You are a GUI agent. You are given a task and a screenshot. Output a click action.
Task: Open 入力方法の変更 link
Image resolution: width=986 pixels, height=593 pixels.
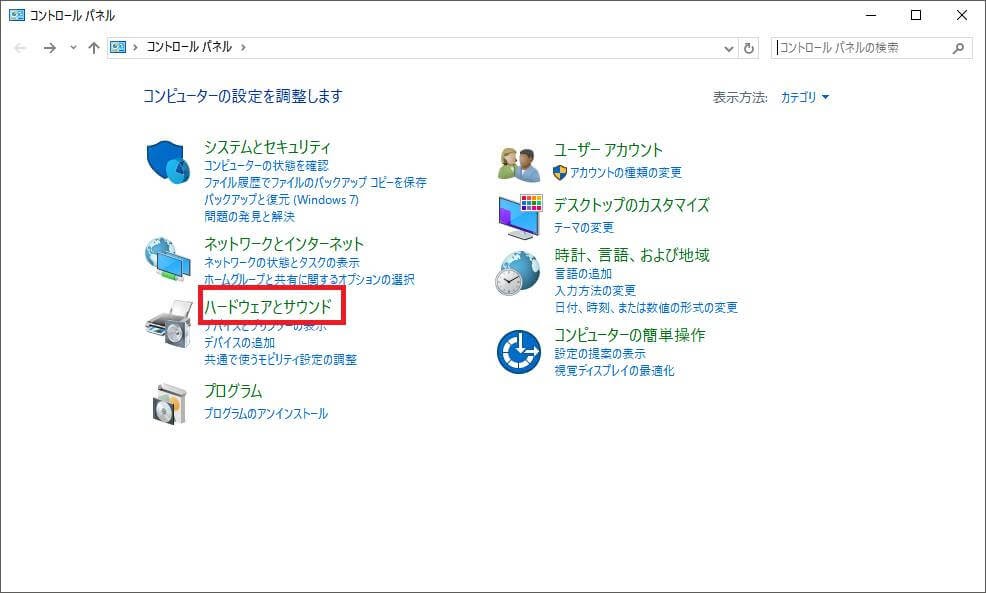pos(595,291)
